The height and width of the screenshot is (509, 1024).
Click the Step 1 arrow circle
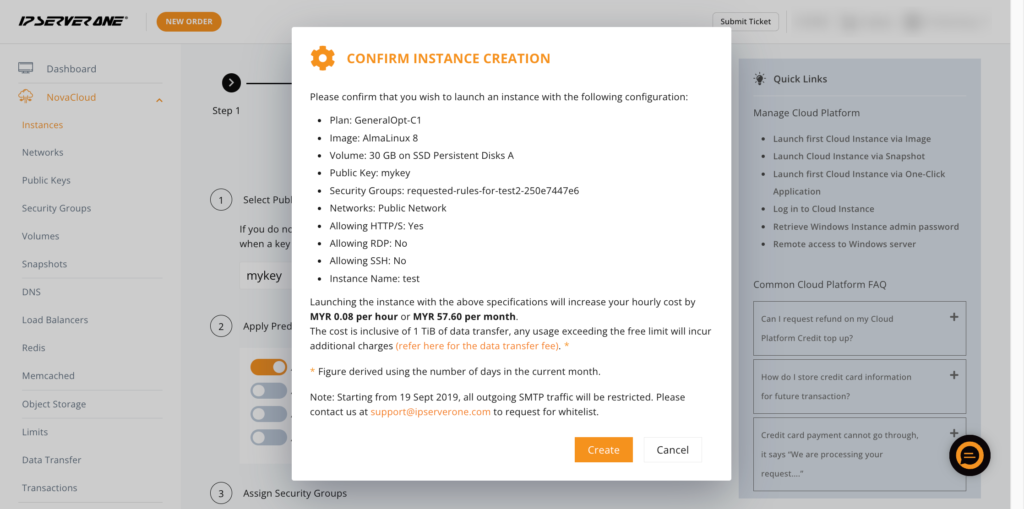coord(231,83)
